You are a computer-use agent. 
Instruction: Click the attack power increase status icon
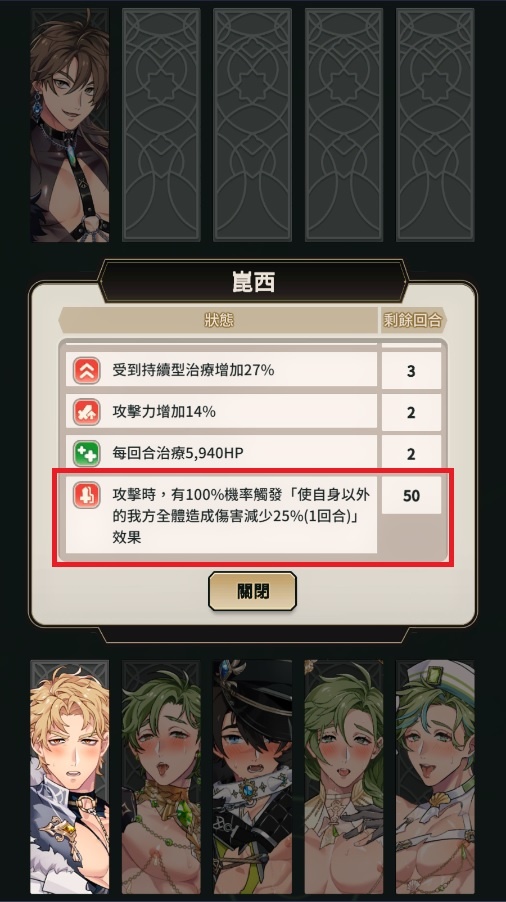tap(86, 412)
